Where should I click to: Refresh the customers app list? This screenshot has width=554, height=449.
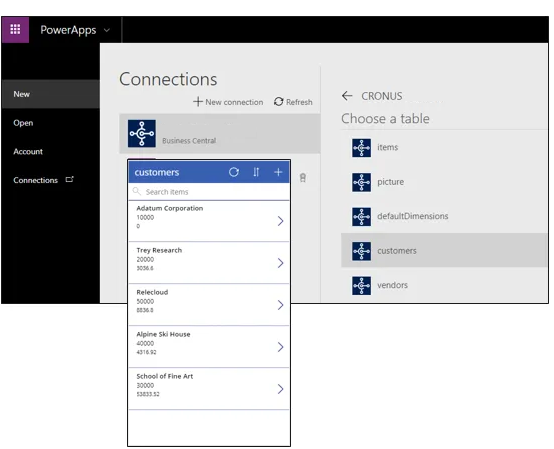tap(234, 172)
